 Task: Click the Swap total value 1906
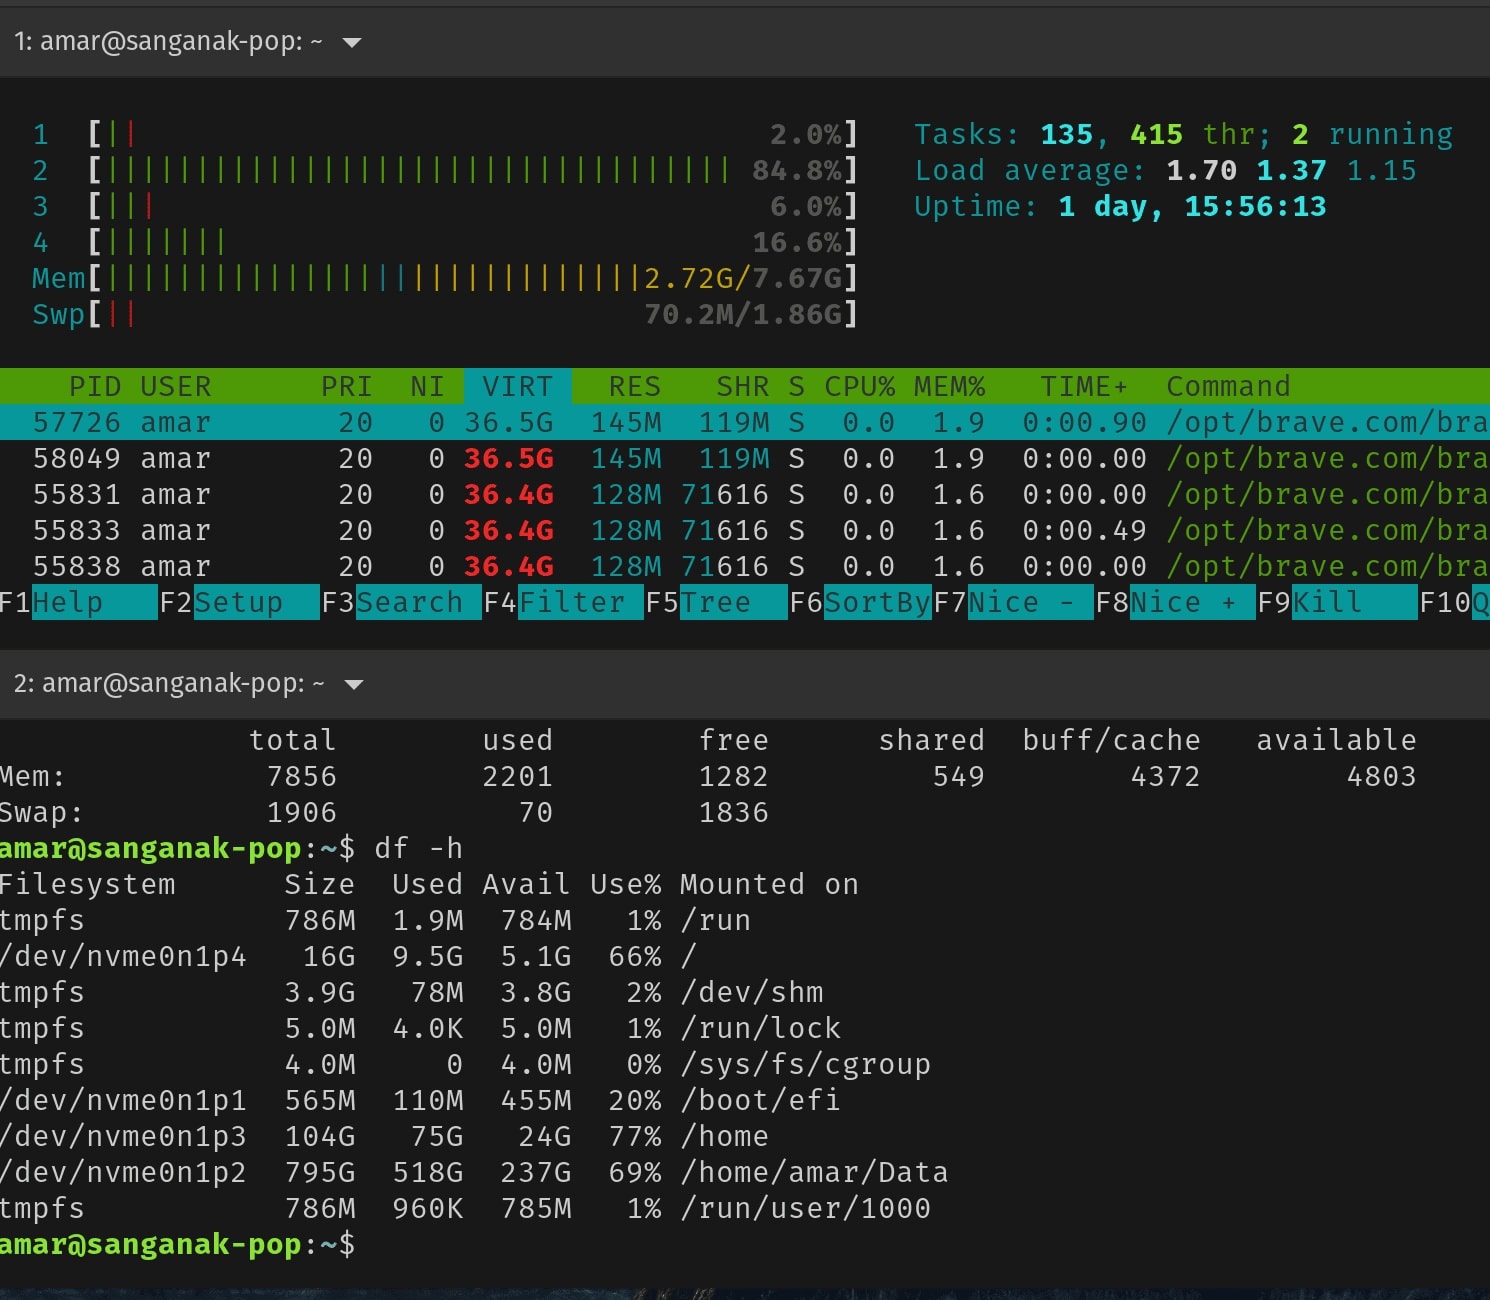[x=301, y=812]
